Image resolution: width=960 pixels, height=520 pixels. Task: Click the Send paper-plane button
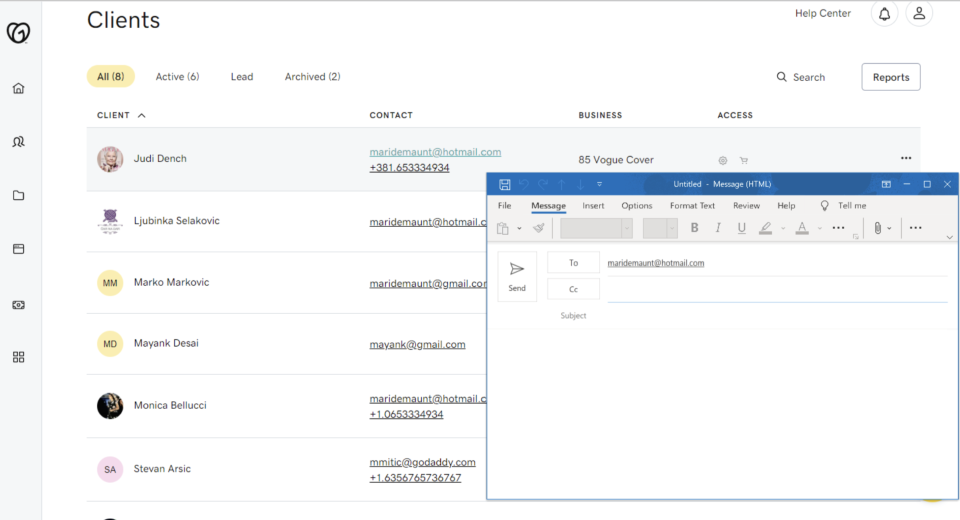[x=517, y=276]
